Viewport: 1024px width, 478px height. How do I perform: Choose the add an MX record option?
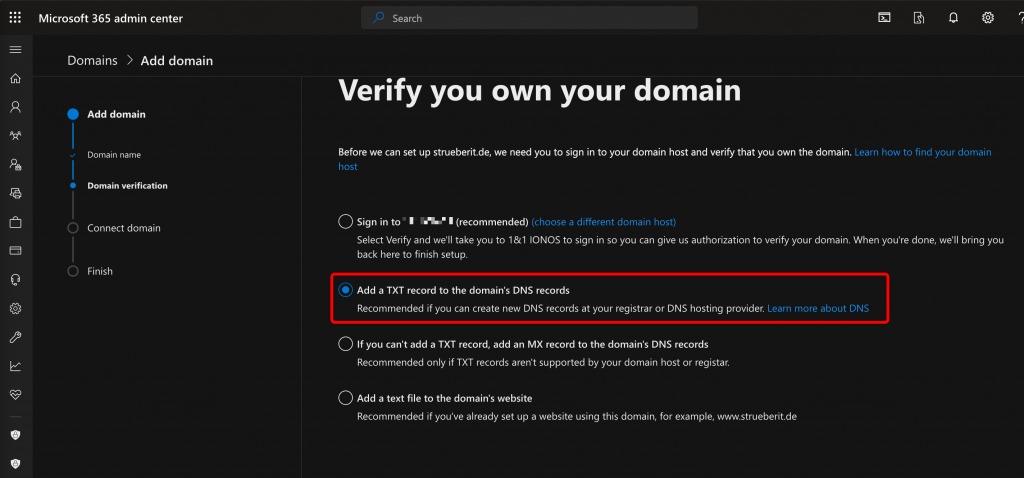coord(346,344)
